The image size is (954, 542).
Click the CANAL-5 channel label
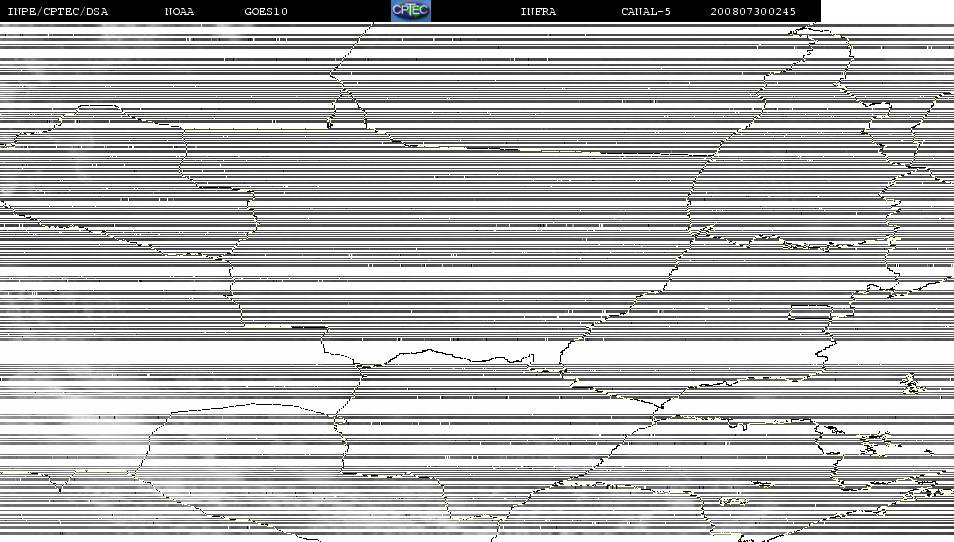[646, 12]
